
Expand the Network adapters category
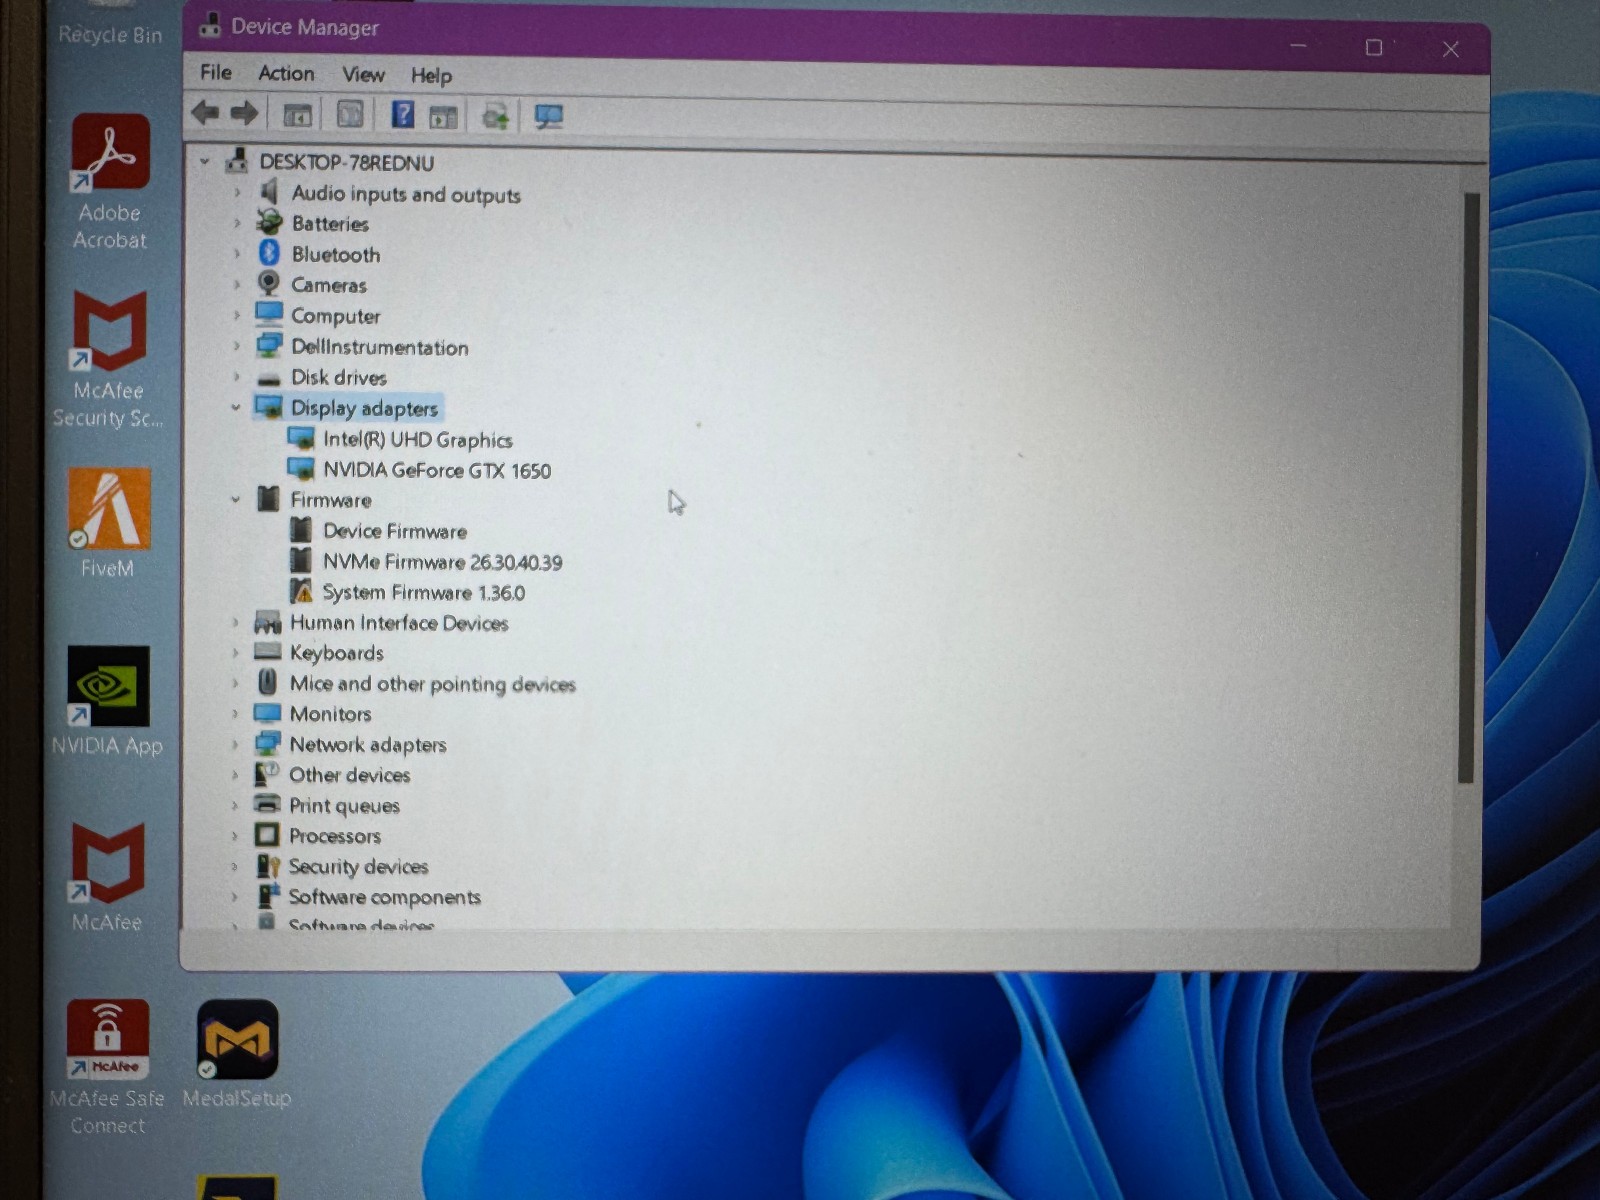coord(235,745)
